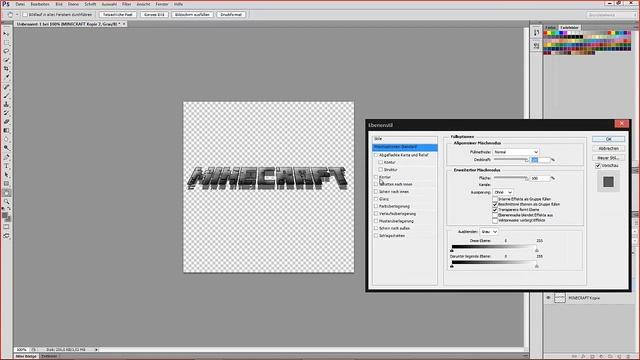Screen dimensions: 640x360
Task: Toggle Bildlauf in allen Fenstern checkbox
Action: click(25, 14)
